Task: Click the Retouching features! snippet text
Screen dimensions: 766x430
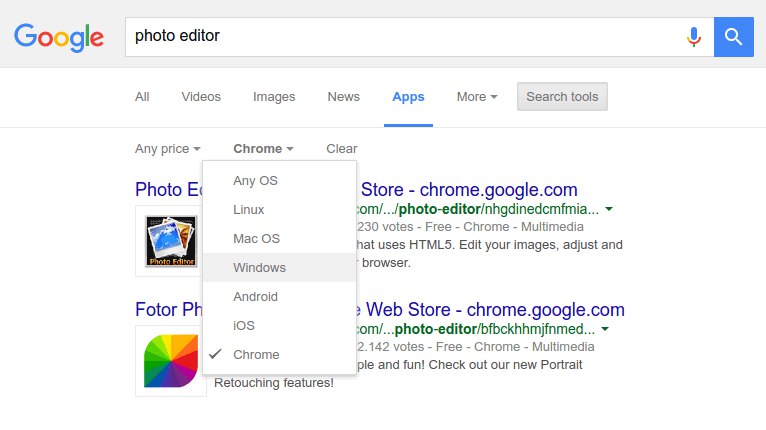Action: coord(274,383)
